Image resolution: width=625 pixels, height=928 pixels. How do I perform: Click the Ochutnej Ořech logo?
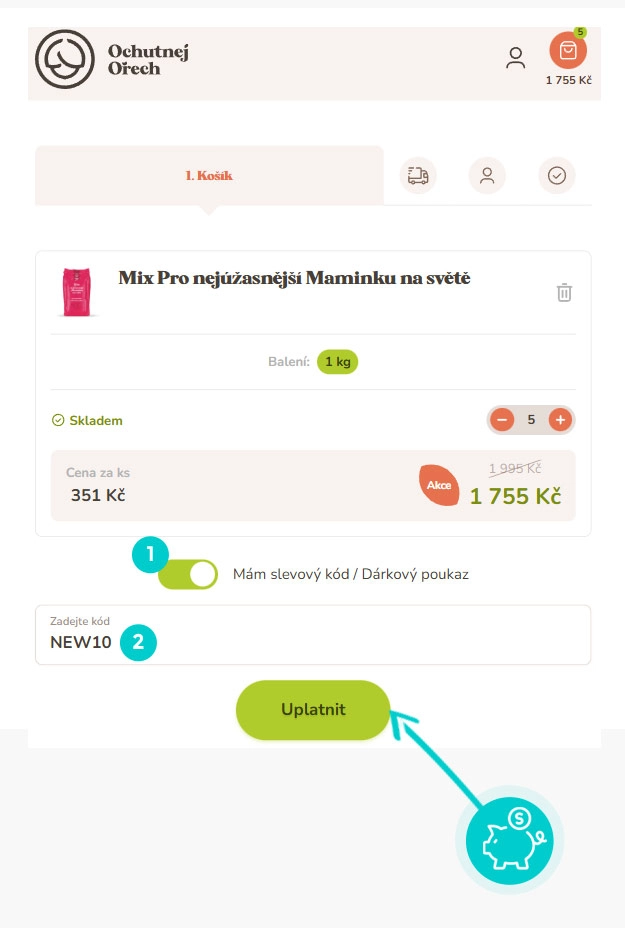(110, 60)
